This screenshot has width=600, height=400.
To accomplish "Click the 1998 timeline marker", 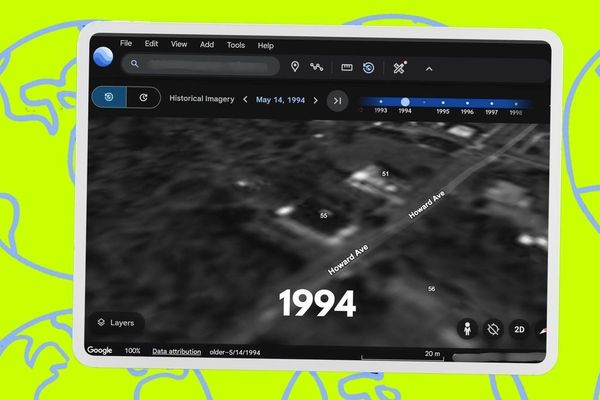I will pyautogui.click(x=516, y=104).
